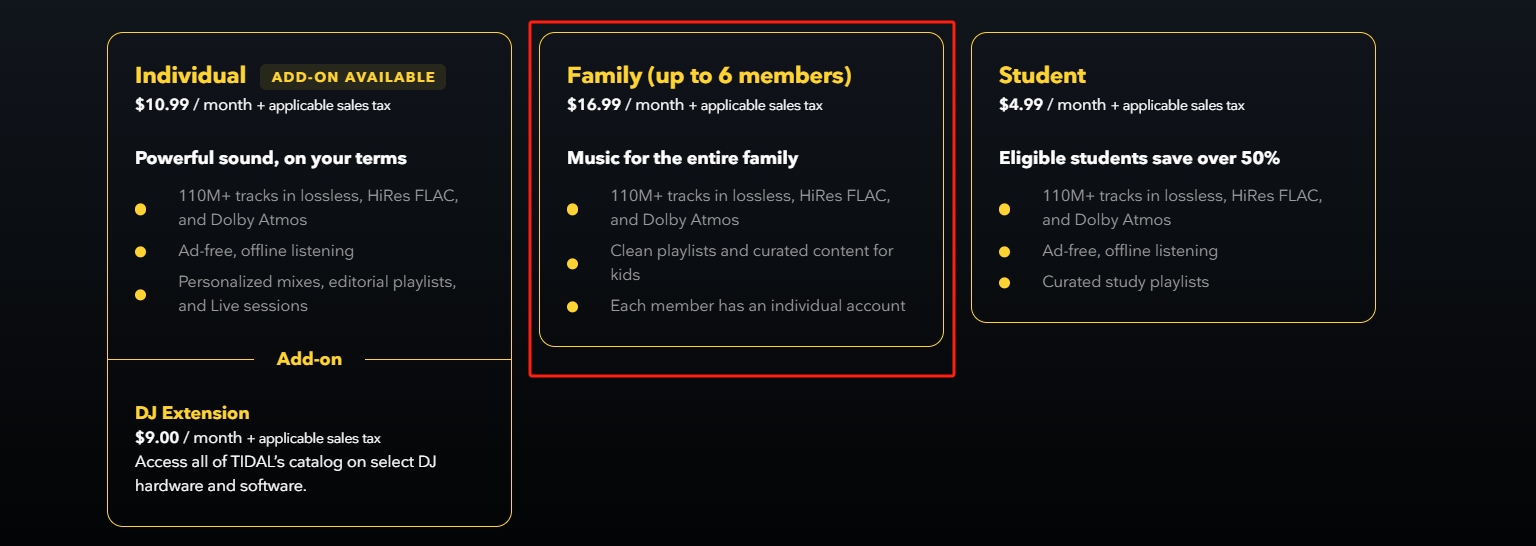Select the Individual plan heading

click(x=190, y=76)
